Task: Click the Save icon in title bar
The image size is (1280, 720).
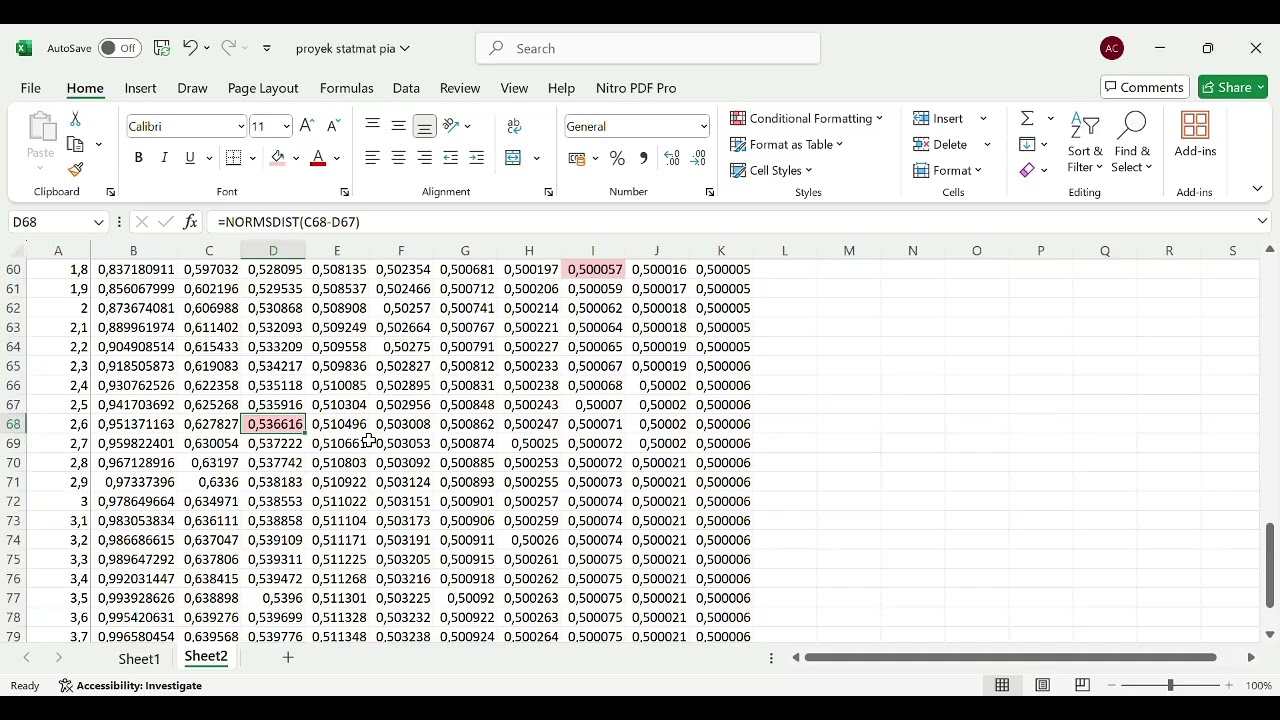Action: point(162,48)
